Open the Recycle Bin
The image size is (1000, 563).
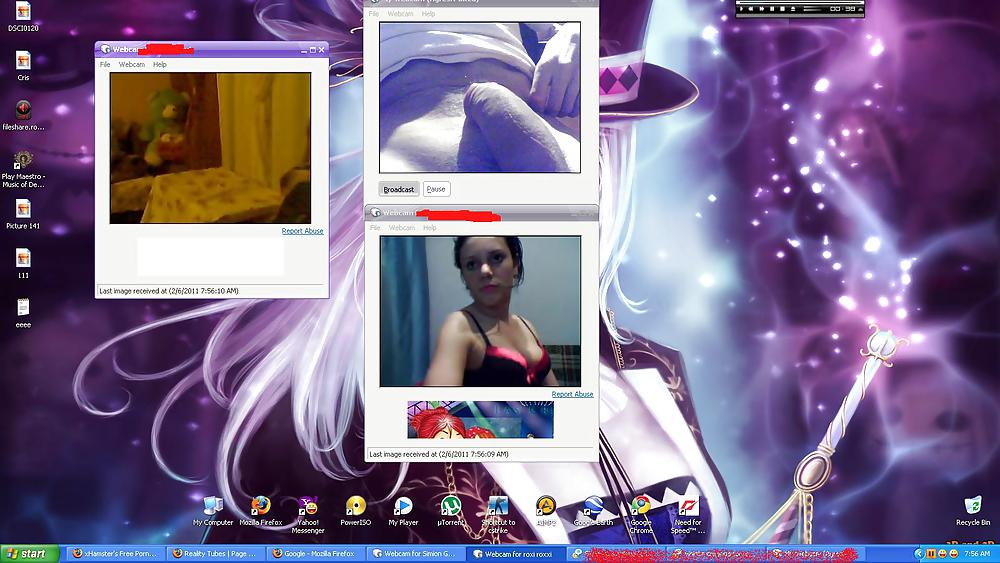[973, 511]
